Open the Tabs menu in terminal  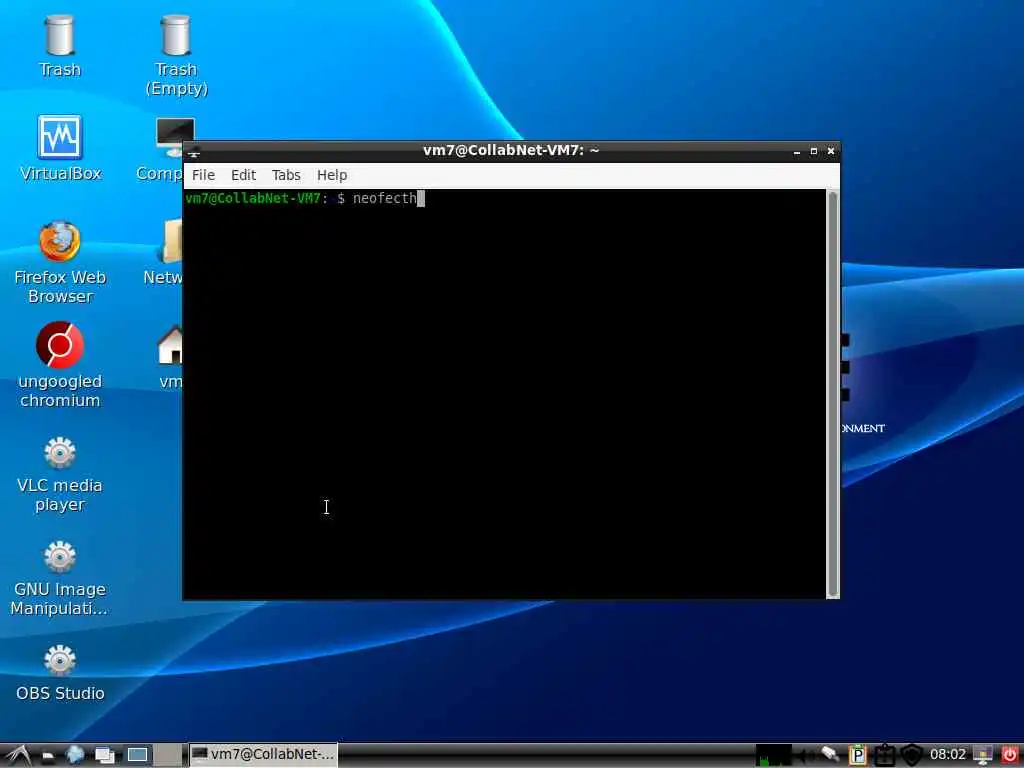(x=286, y=175)
